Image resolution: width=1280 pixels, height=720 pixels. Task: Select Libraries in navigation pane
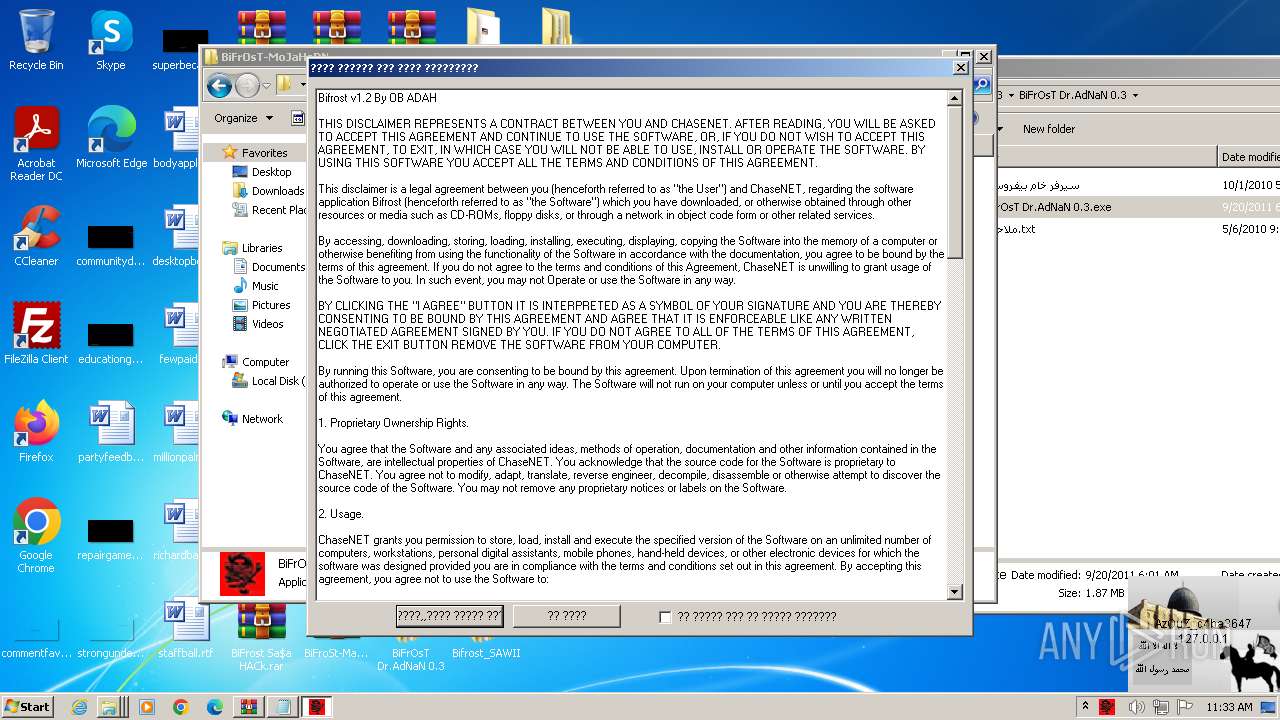(262, 248)
